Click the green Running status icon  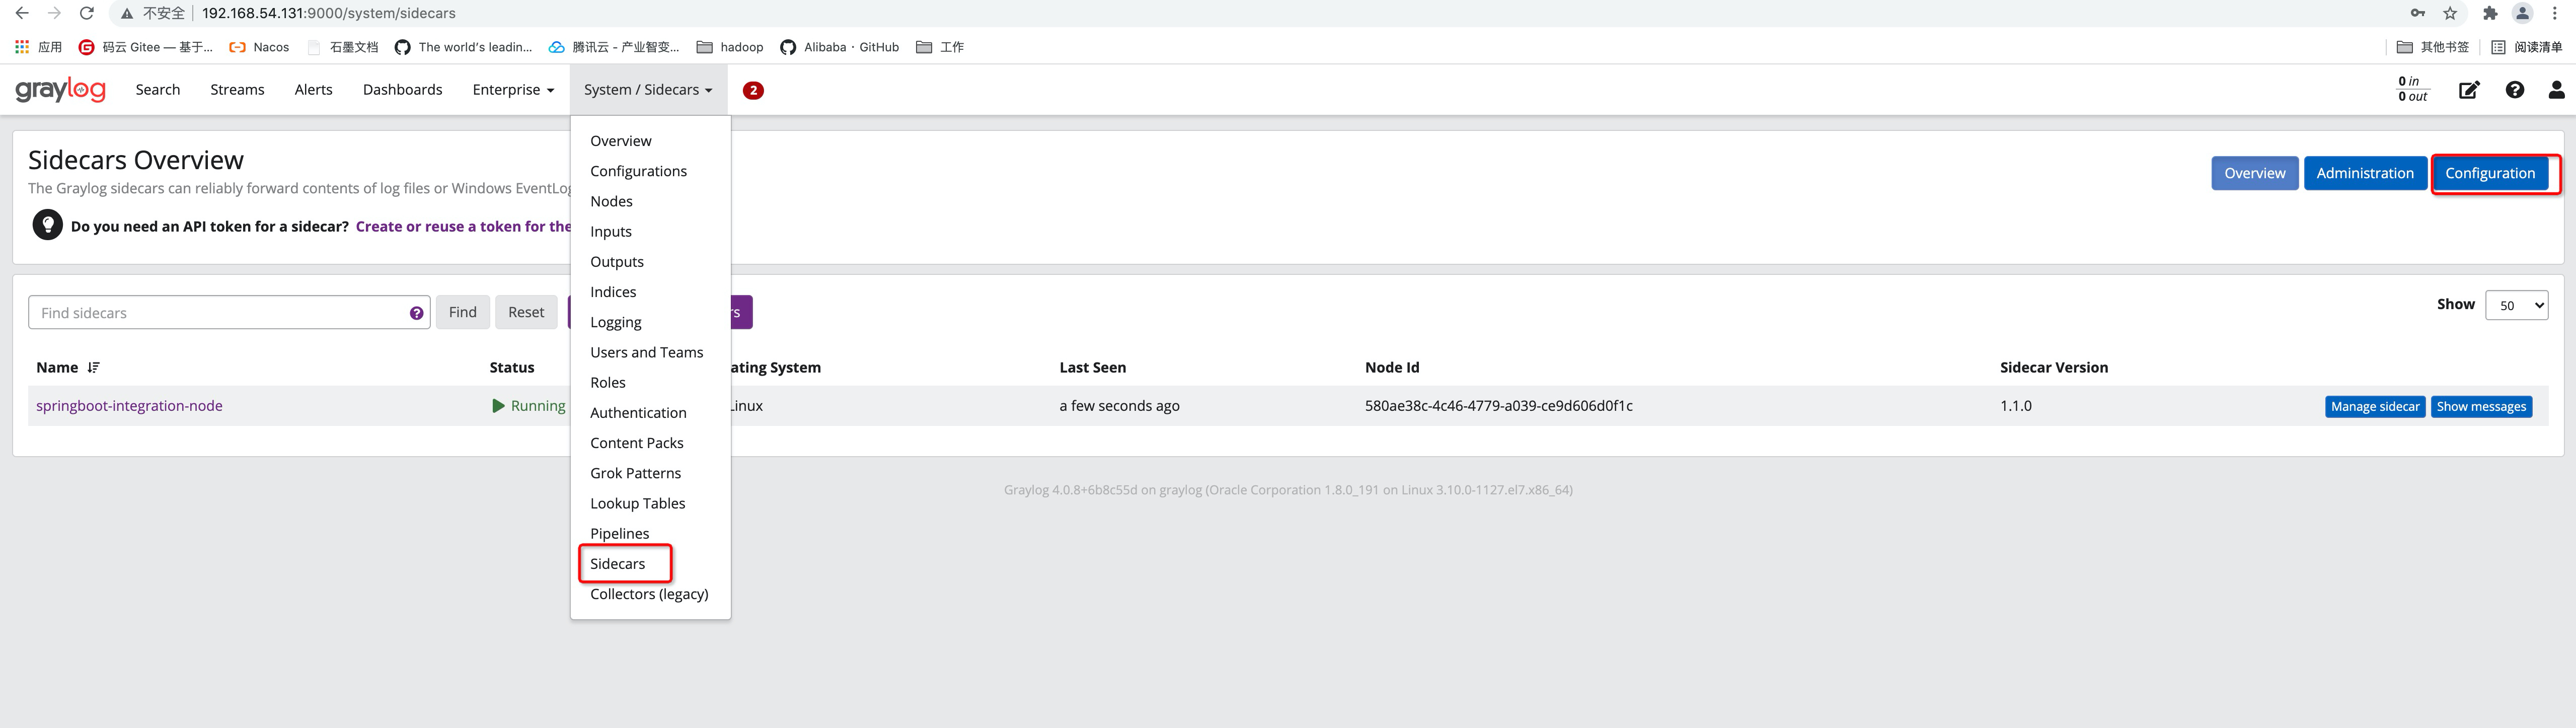pyautogui.click(x=497, y=405)
